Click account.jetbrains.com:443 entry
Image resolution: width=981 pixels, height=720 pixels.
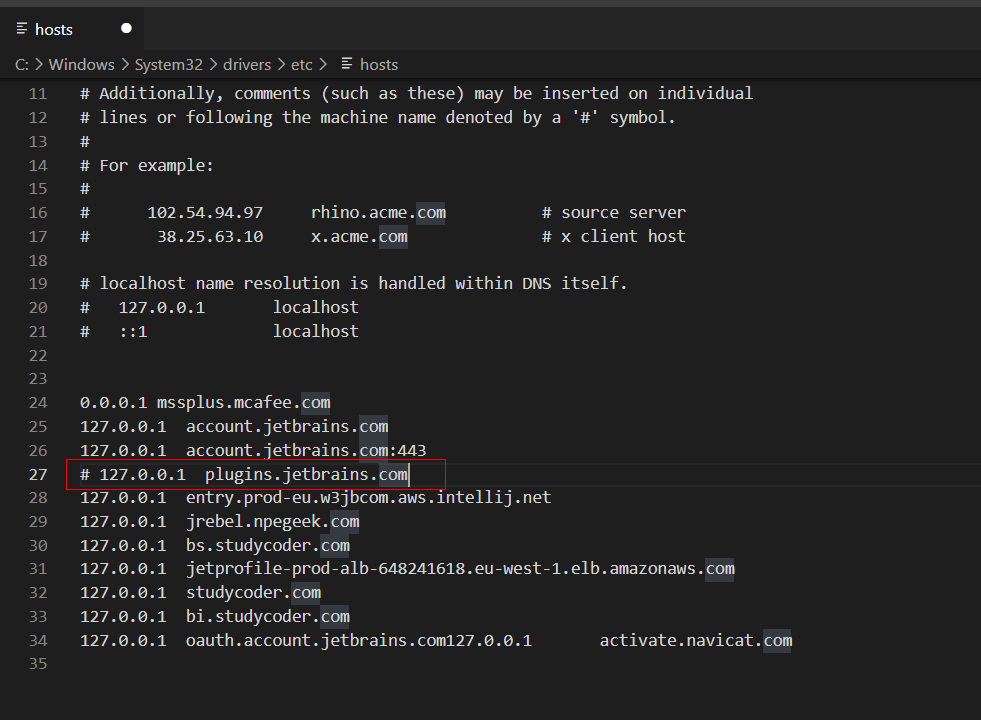click(306, 450)
